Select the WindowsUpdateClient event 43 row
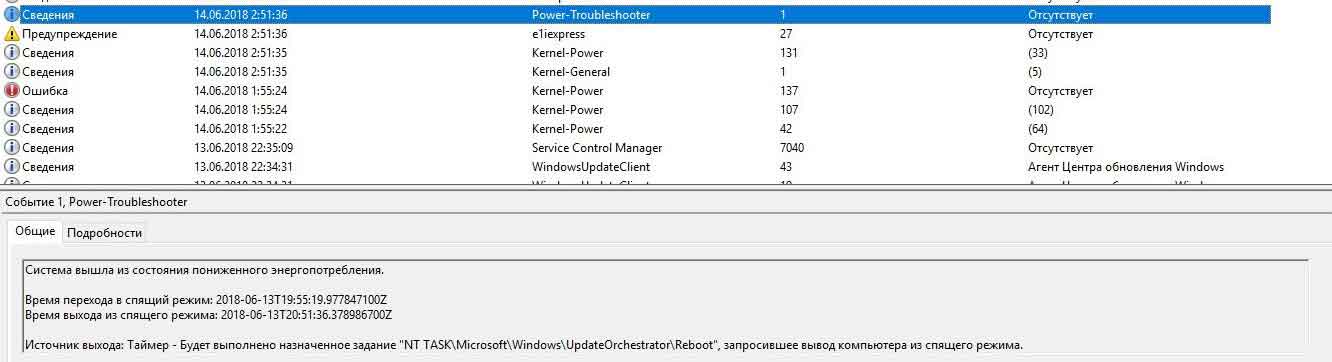This screenshot has height=362, width=1332. [x=636, y=167]
